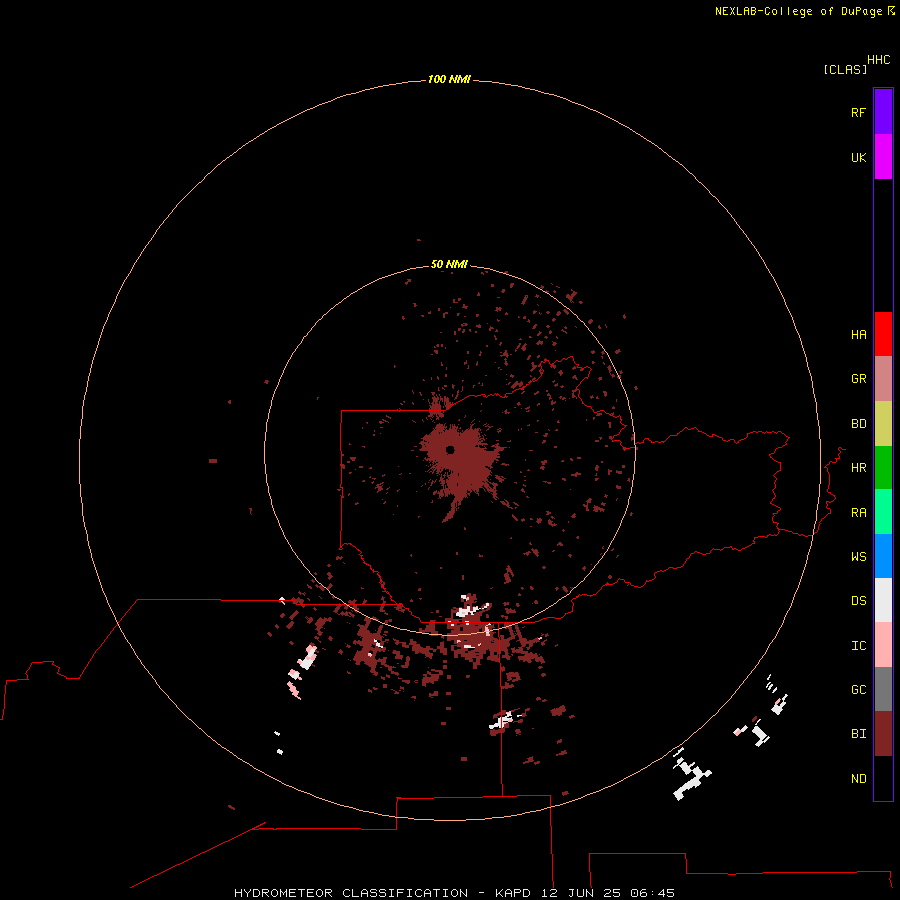The image size is (900, 900).
Task: Click the HR dark green legend swatch
Action: (883, 468)
